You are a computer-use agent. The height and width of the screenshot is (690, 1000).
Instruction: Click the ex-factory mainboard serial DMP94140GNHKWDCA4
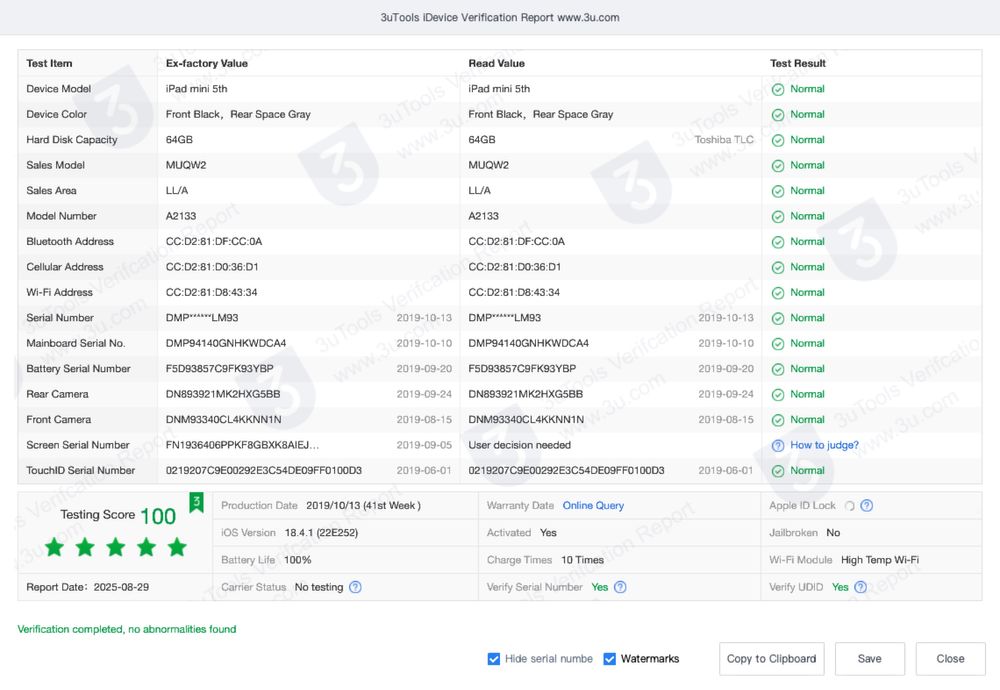click(226, 343)
